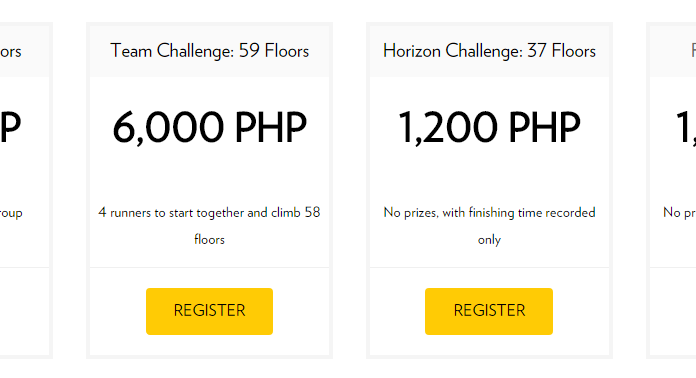This screenshot has width=696, height=378.
Task: Click the 4 runners description text
Action: [x=210, y=226]
